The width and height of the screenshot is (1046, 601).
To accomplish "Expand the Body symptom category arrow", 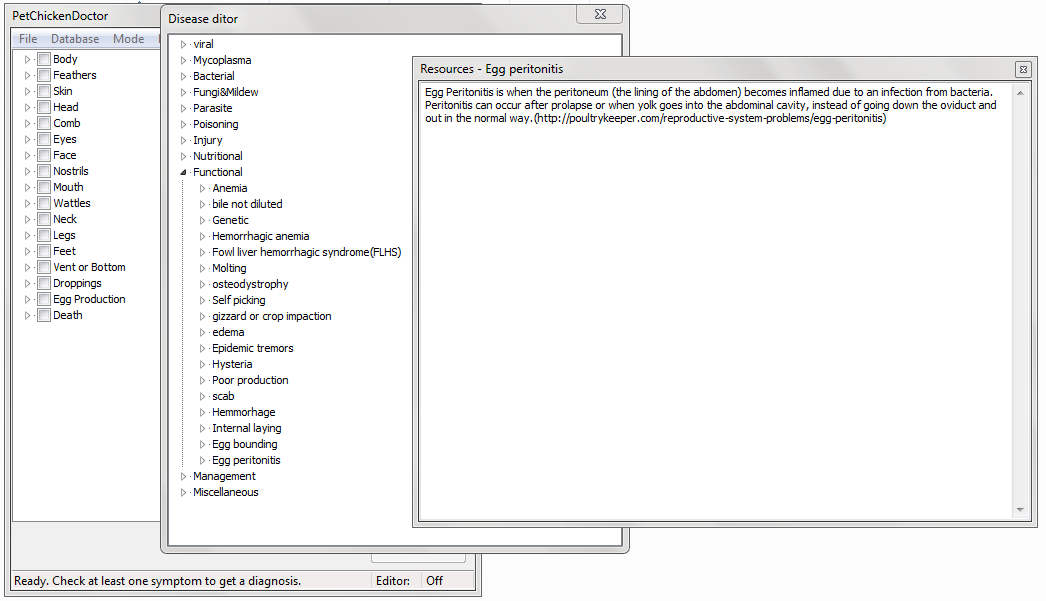I will click(28, 59).
